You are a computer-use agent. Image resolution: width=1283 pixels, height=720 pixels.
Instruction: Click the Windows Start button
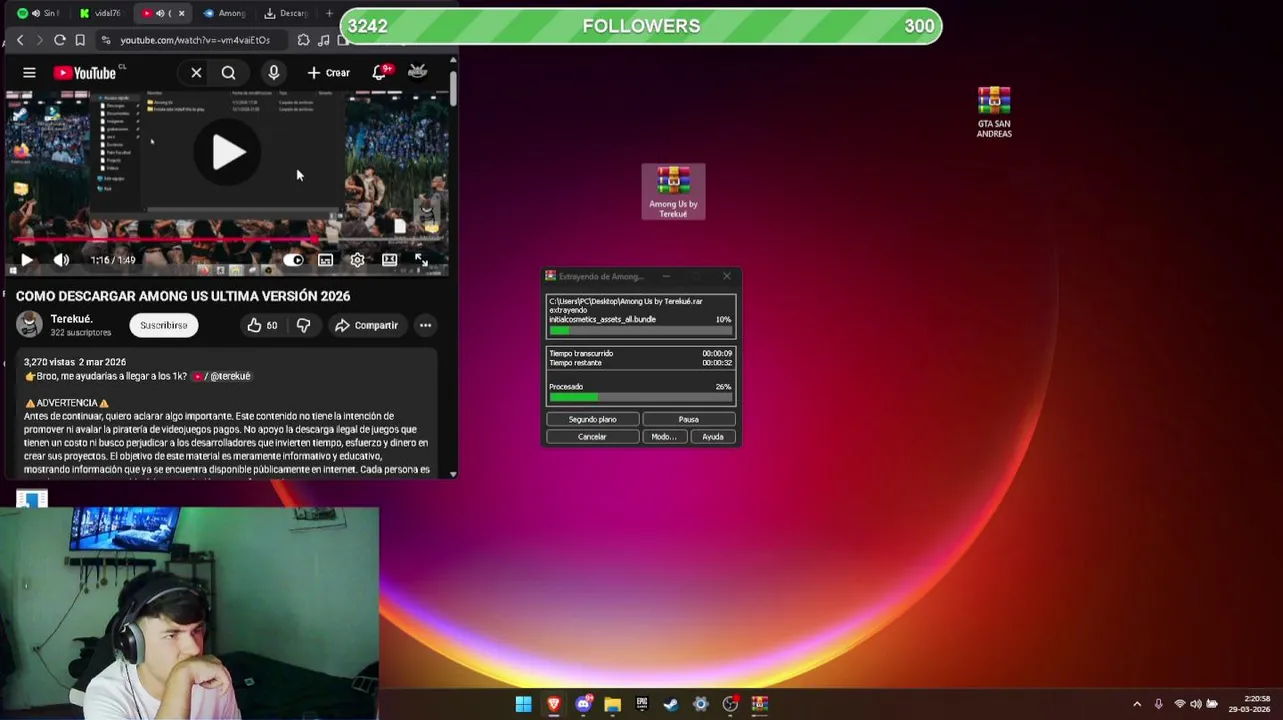pos(523,704)
